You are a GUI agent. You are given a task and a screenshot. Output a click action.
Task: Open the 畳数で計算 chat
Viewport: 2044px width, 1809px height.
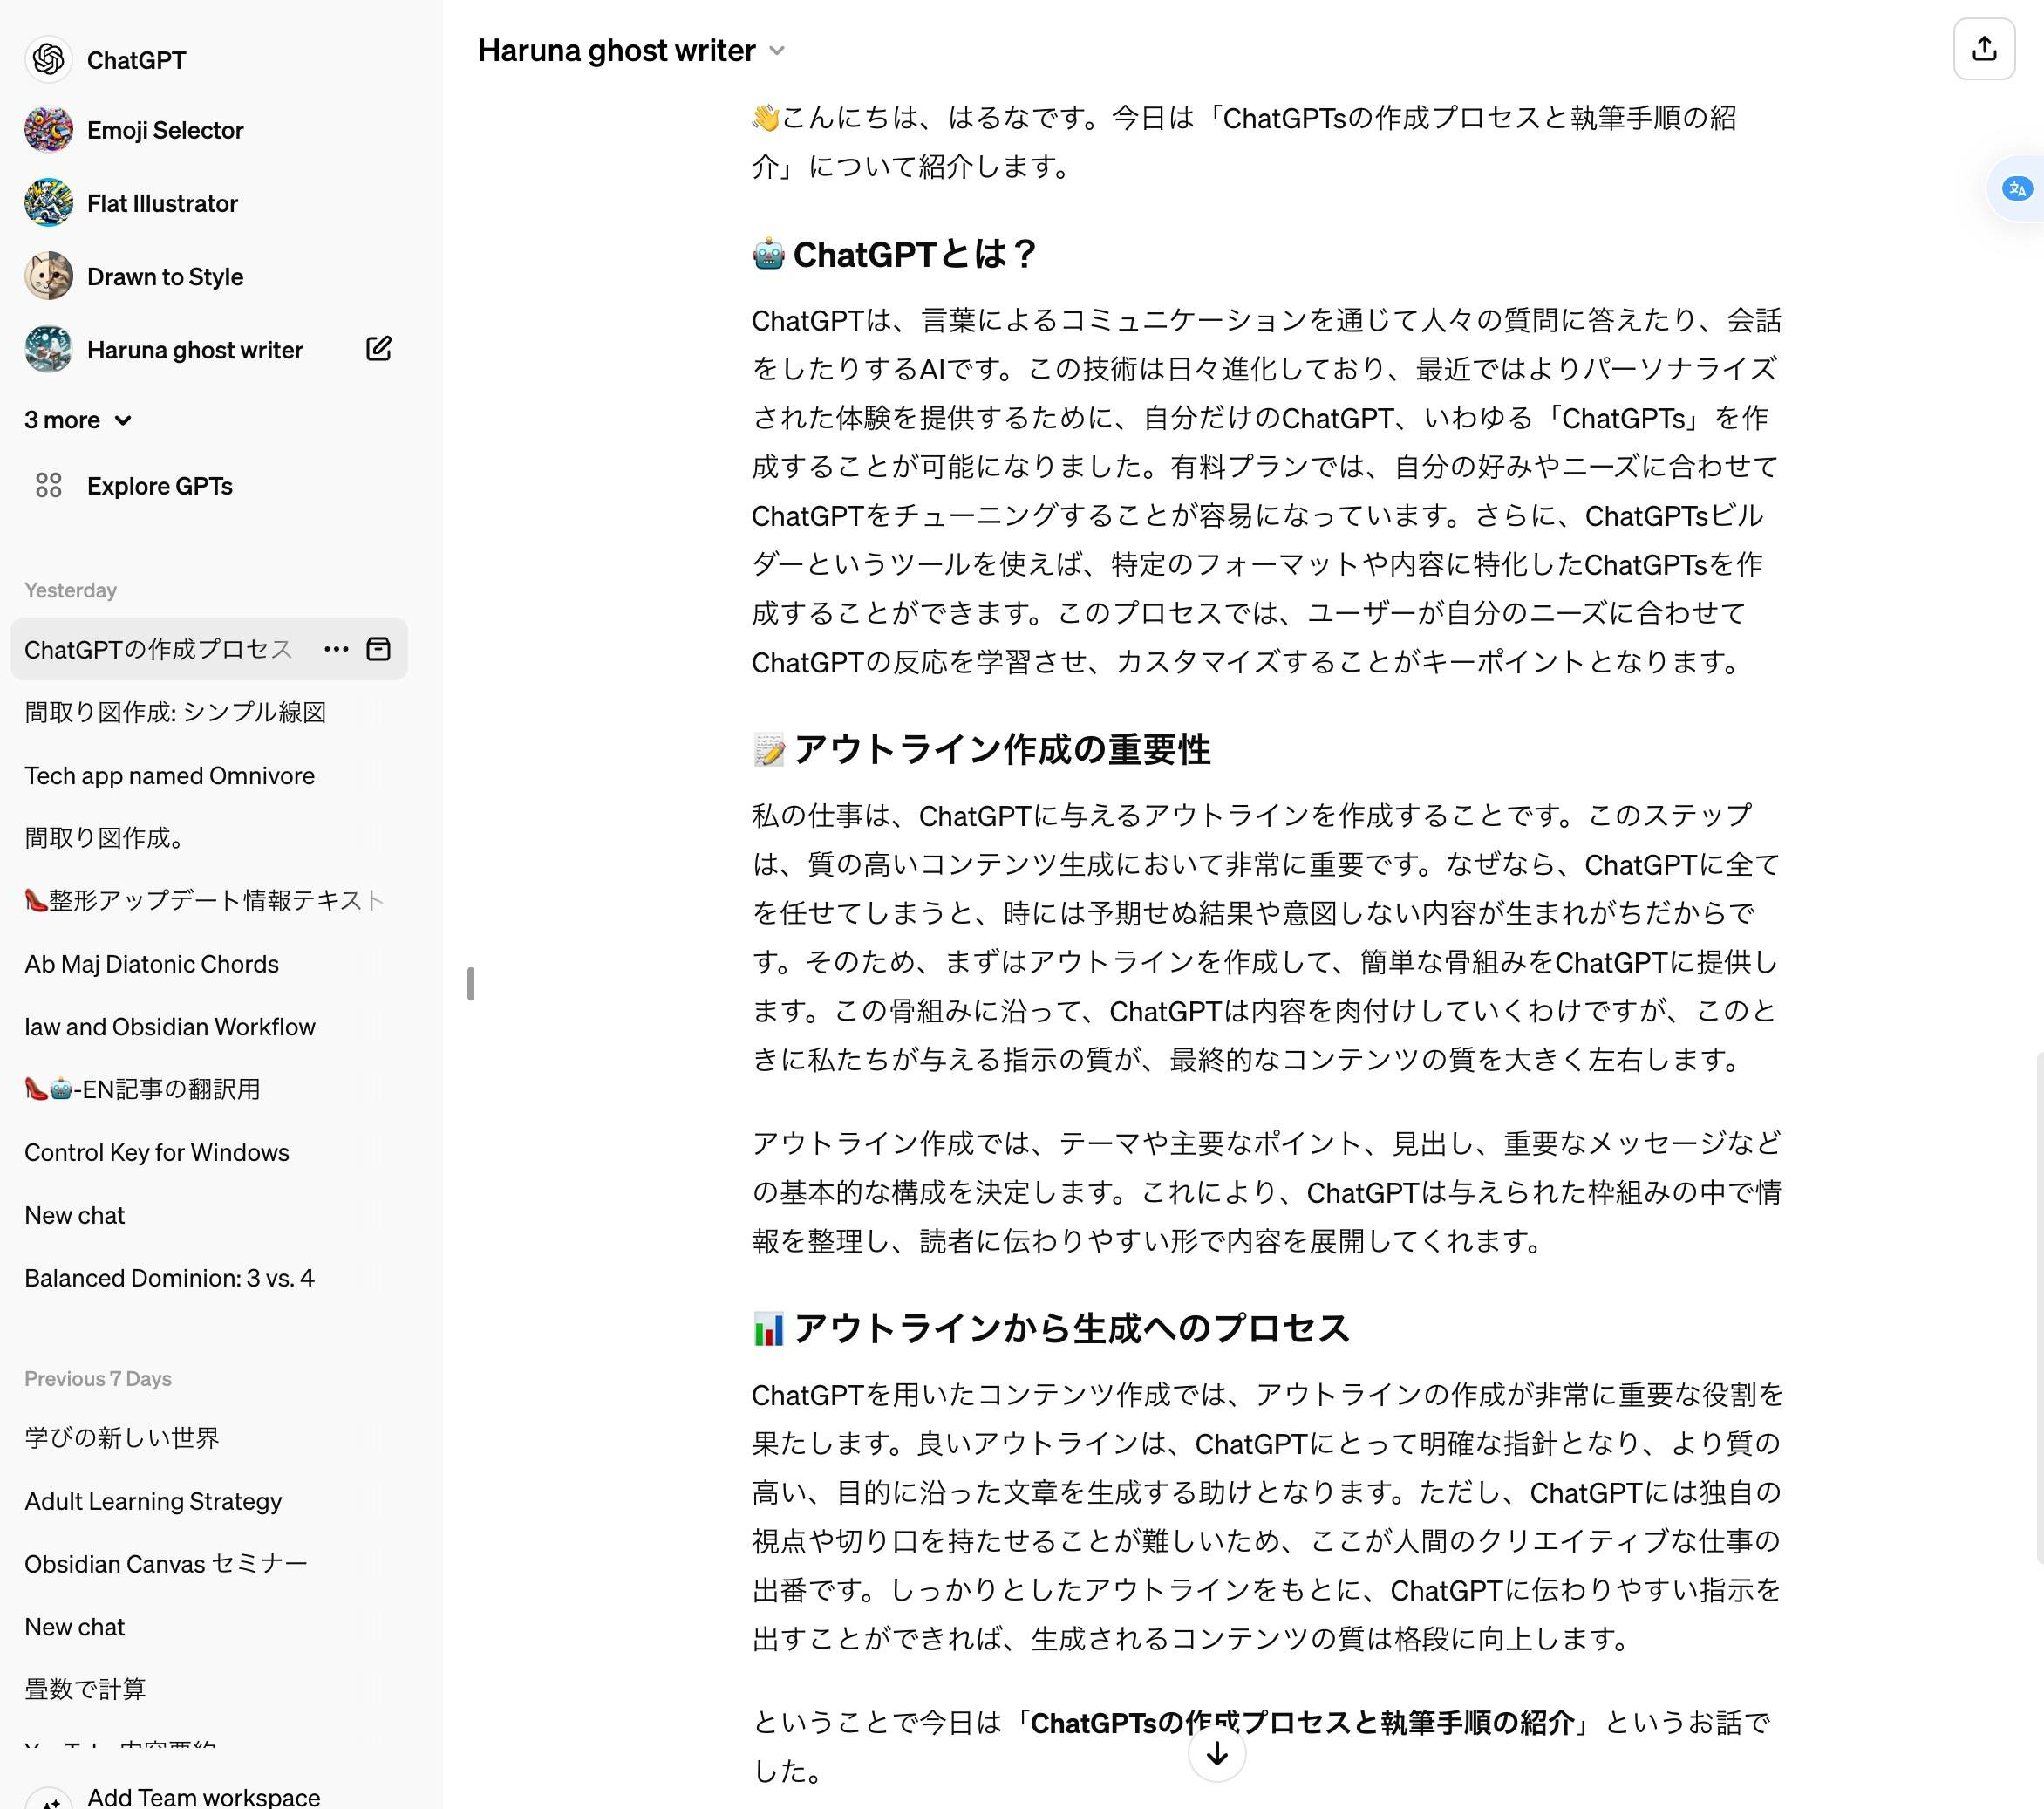[x=85, y=1689]
